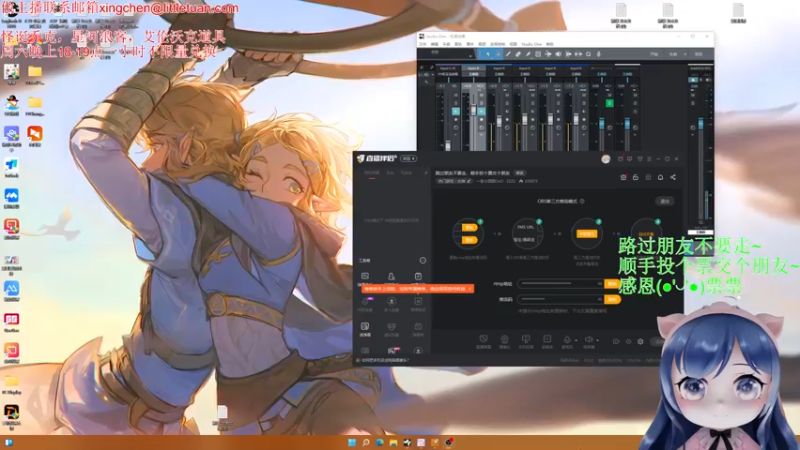
Task: Select the Paint pencil tool in Studio One
Action: click(528, 54)
